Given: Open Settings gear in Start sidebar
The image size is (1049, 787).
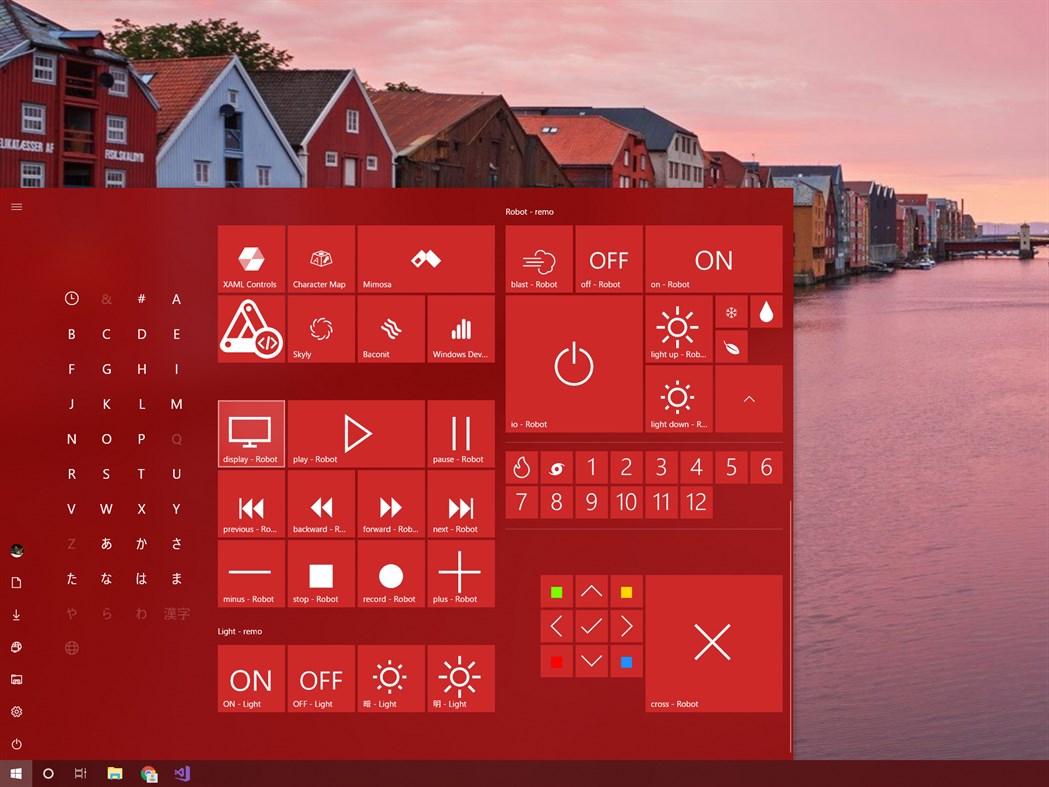Looking at the screenshot, I should click(17, 711).
